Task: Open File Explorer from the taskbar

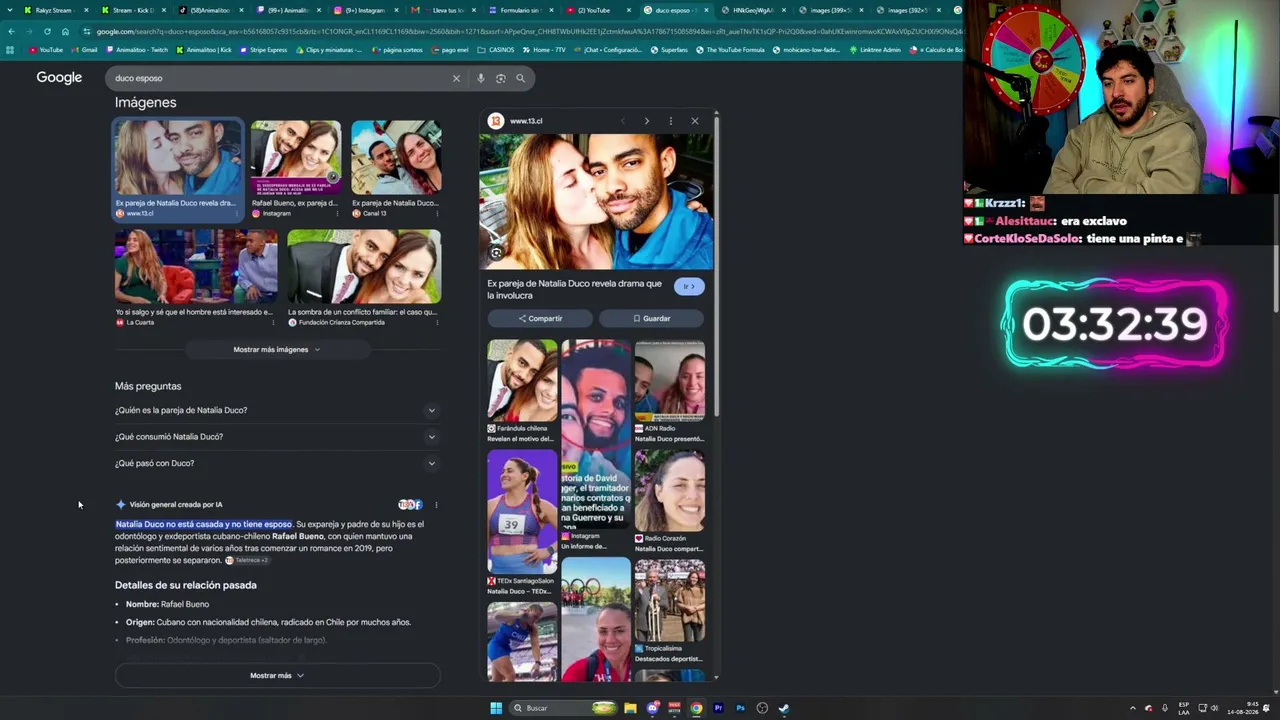Action: [630, 708]
